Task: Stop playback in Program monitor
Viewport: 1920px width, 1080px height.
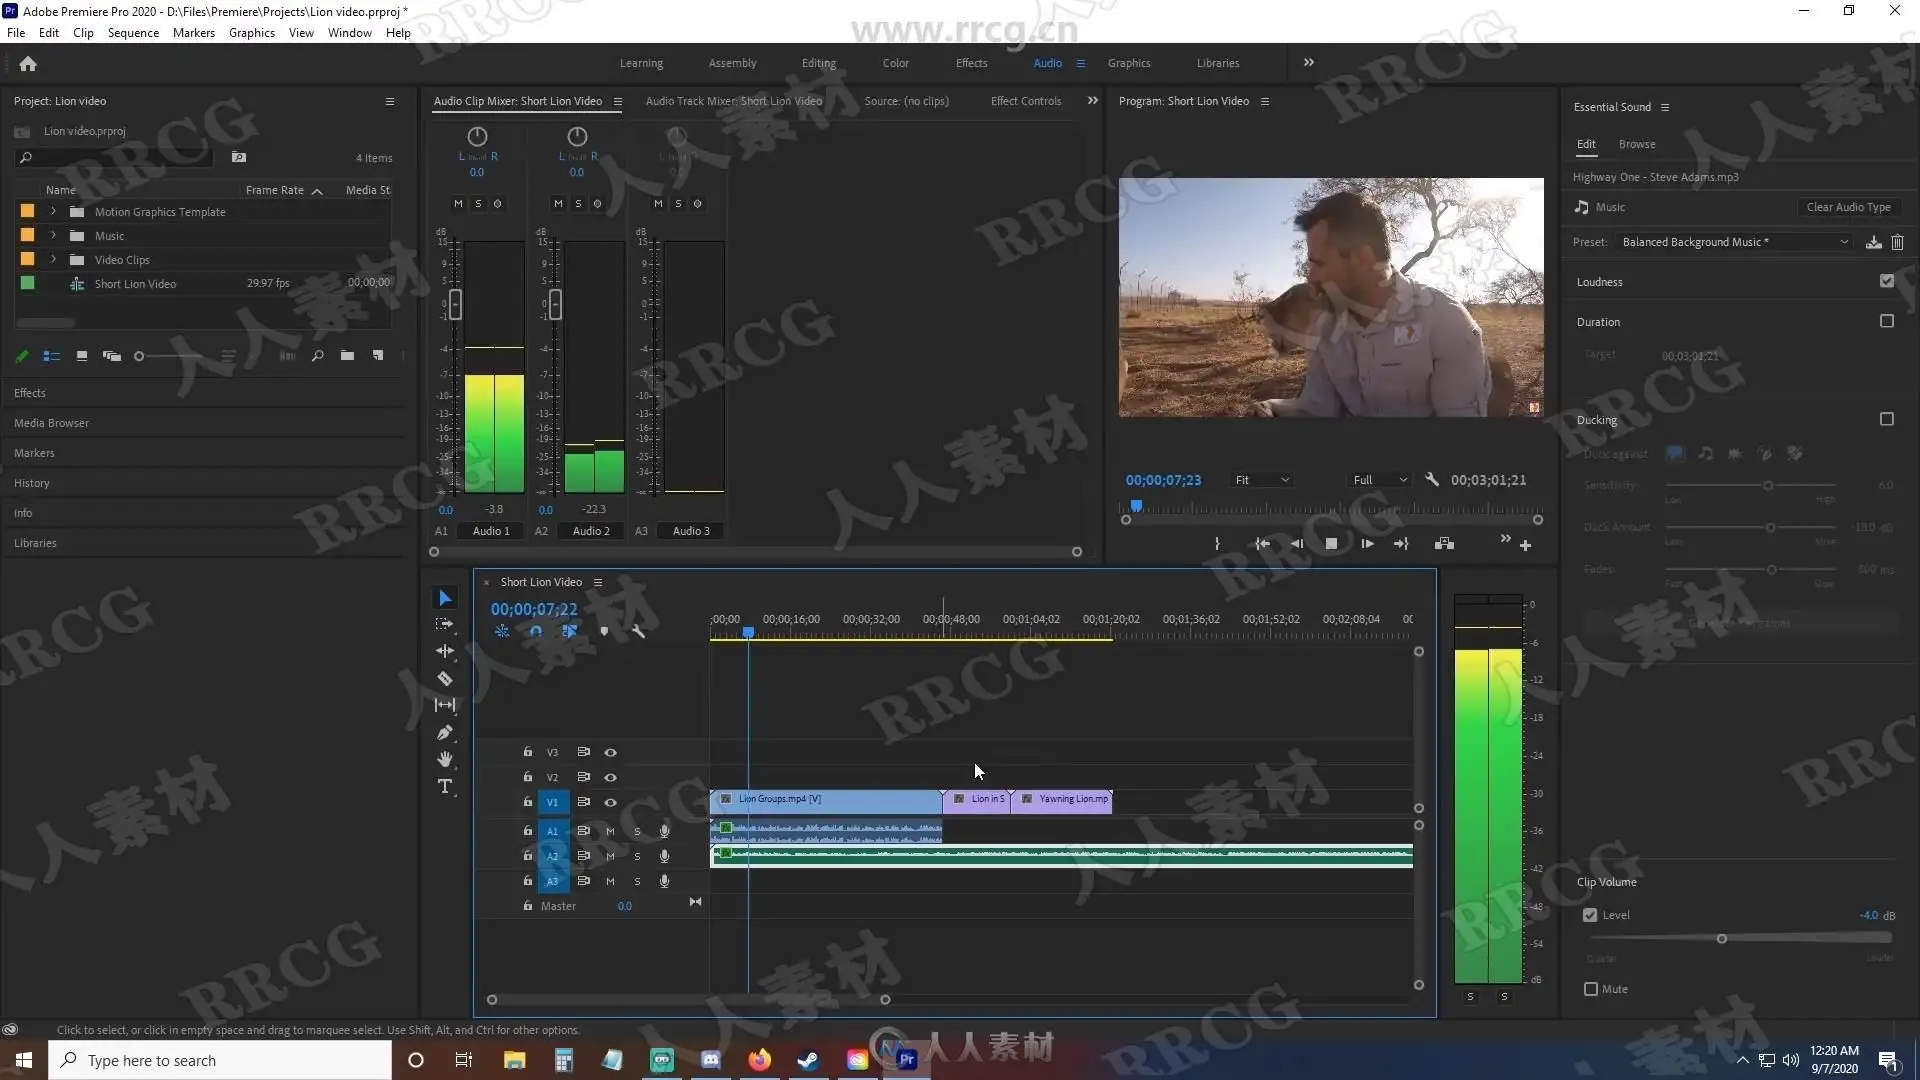Action: point(1331,544)
